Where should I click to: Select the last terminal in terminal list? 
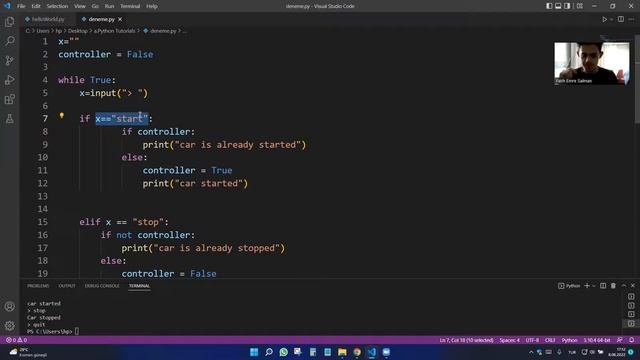coord(631,323)
